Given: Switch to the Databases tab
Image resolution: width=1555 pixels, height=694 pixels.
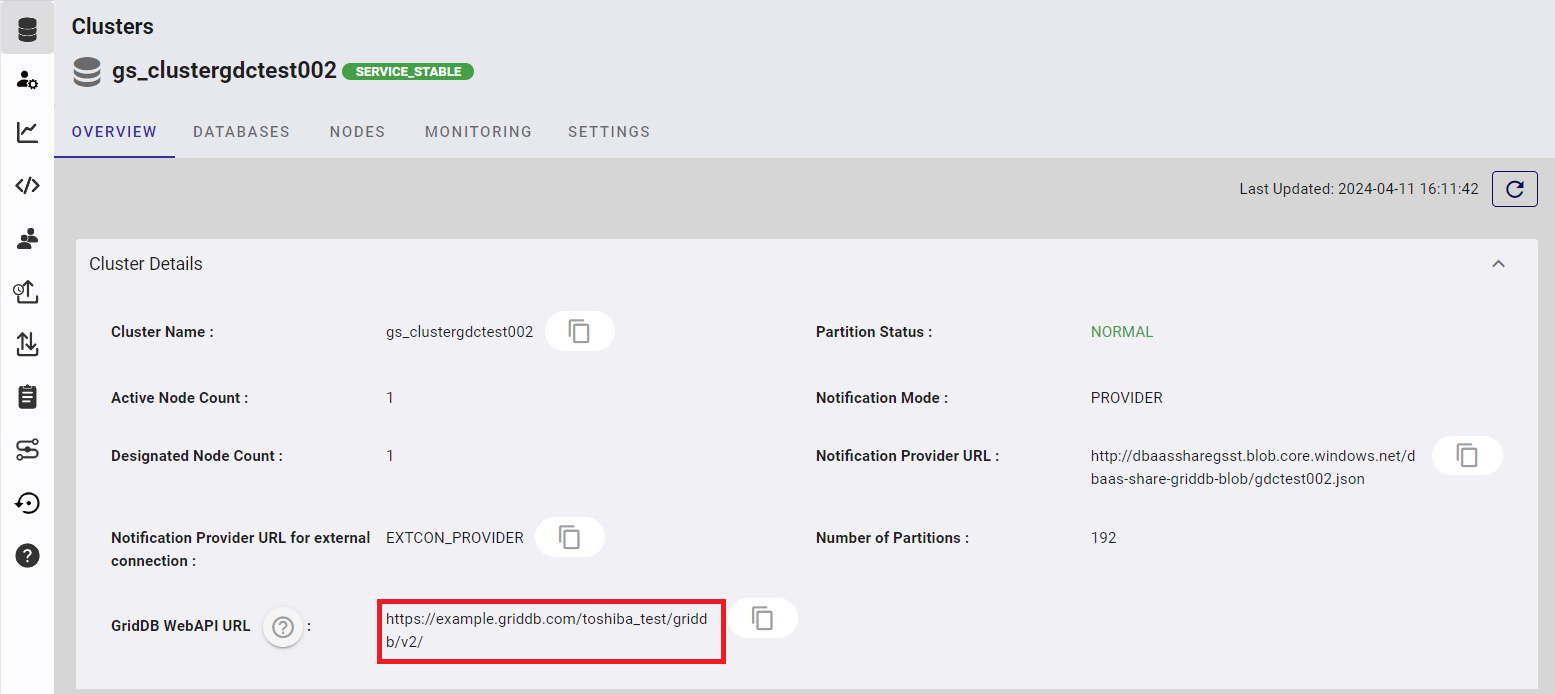Looking at the screenshot, I should (x=241, y=132).
